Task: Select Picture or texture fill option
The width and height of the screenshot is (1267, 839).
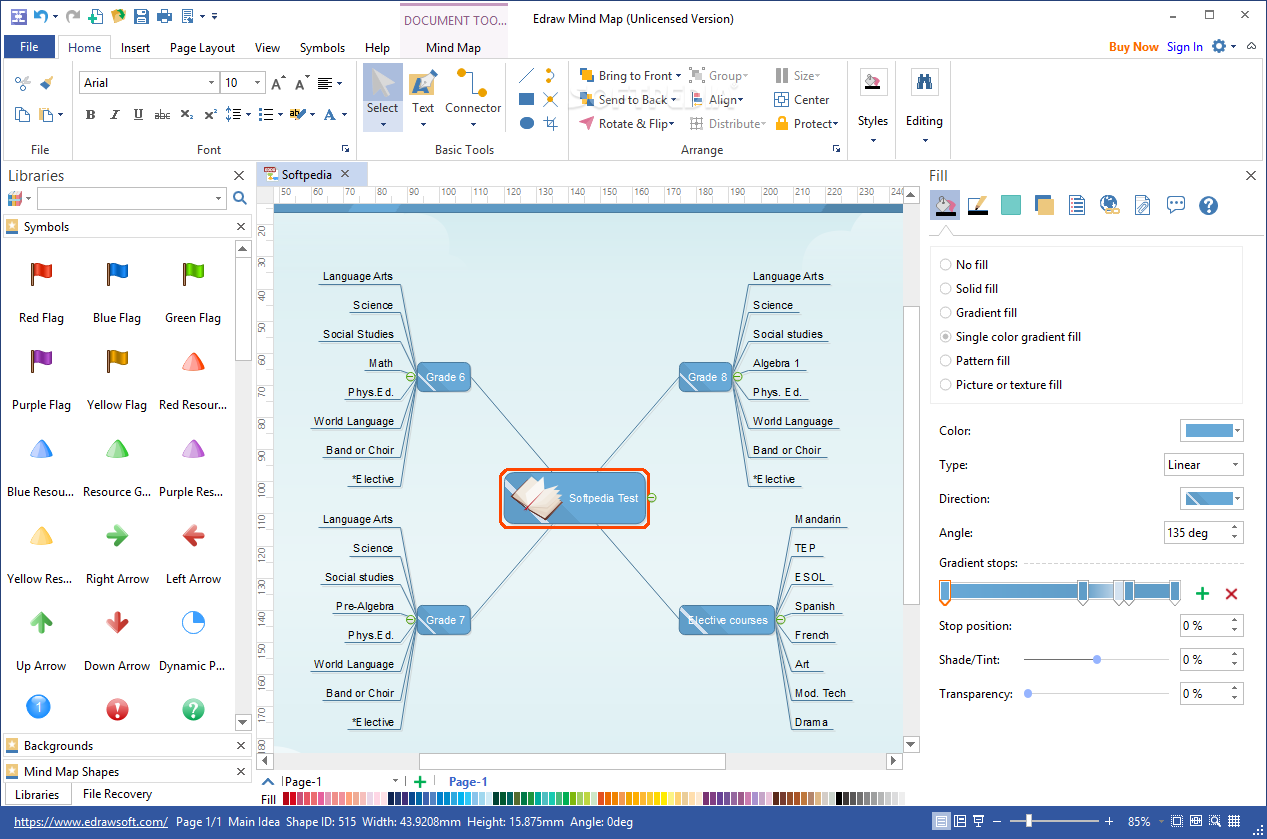Action: (x=1001, y=385)
